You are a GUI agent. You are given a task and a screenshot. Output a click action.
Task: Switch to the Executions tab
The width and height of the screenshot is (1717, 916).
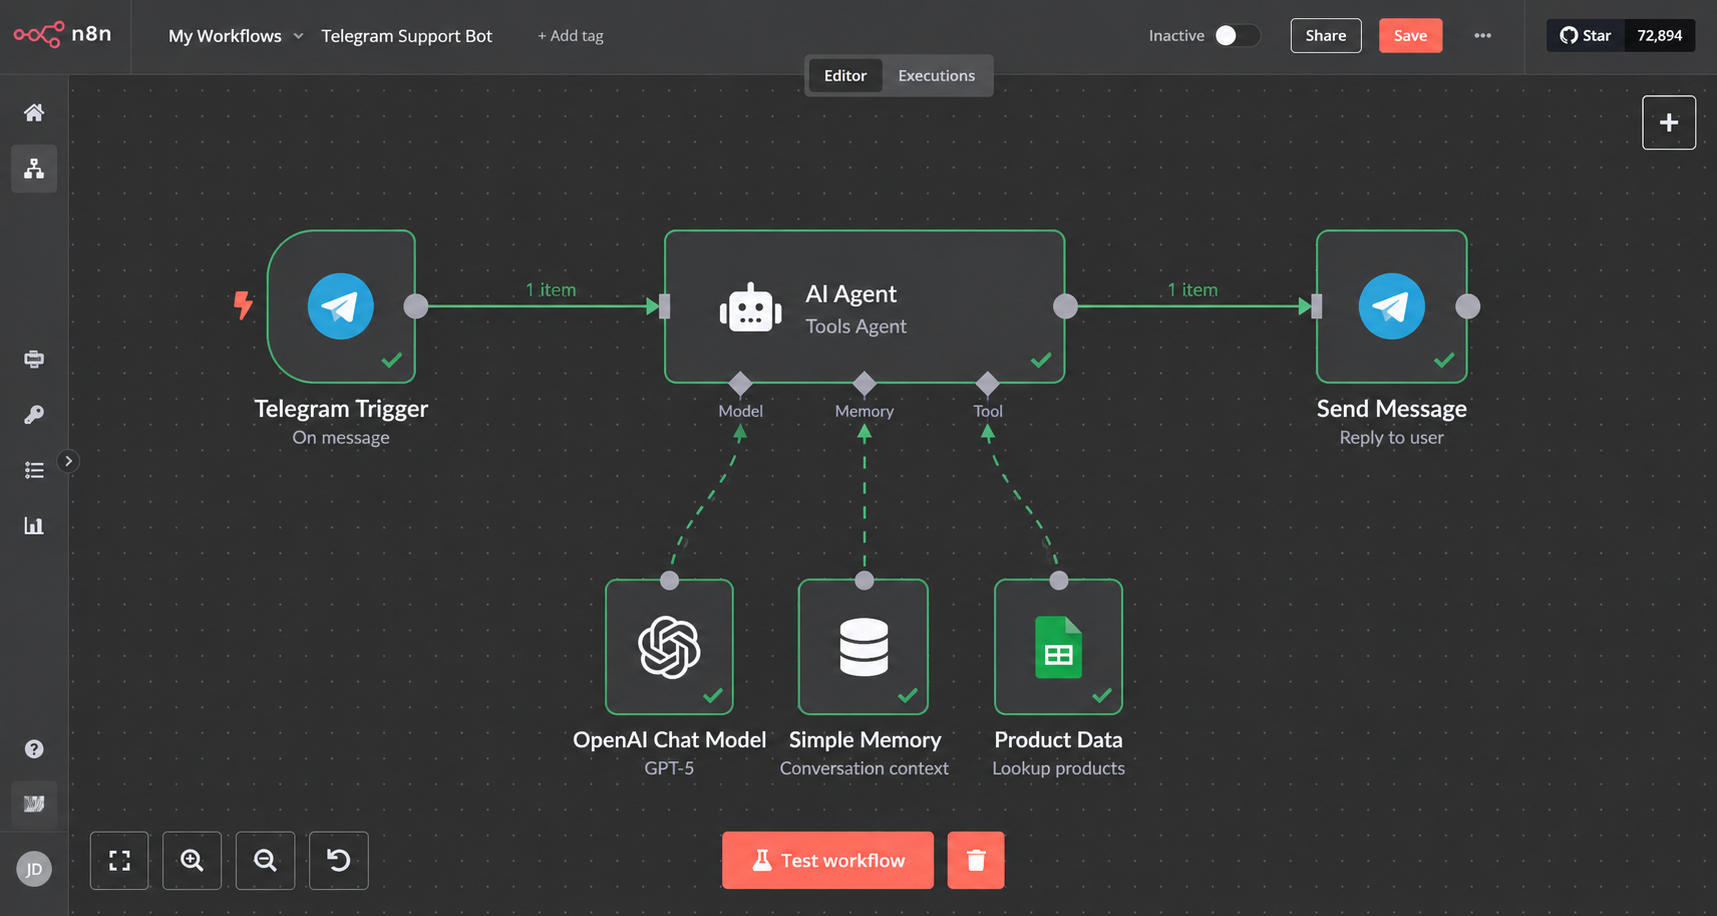coord(936,76)
